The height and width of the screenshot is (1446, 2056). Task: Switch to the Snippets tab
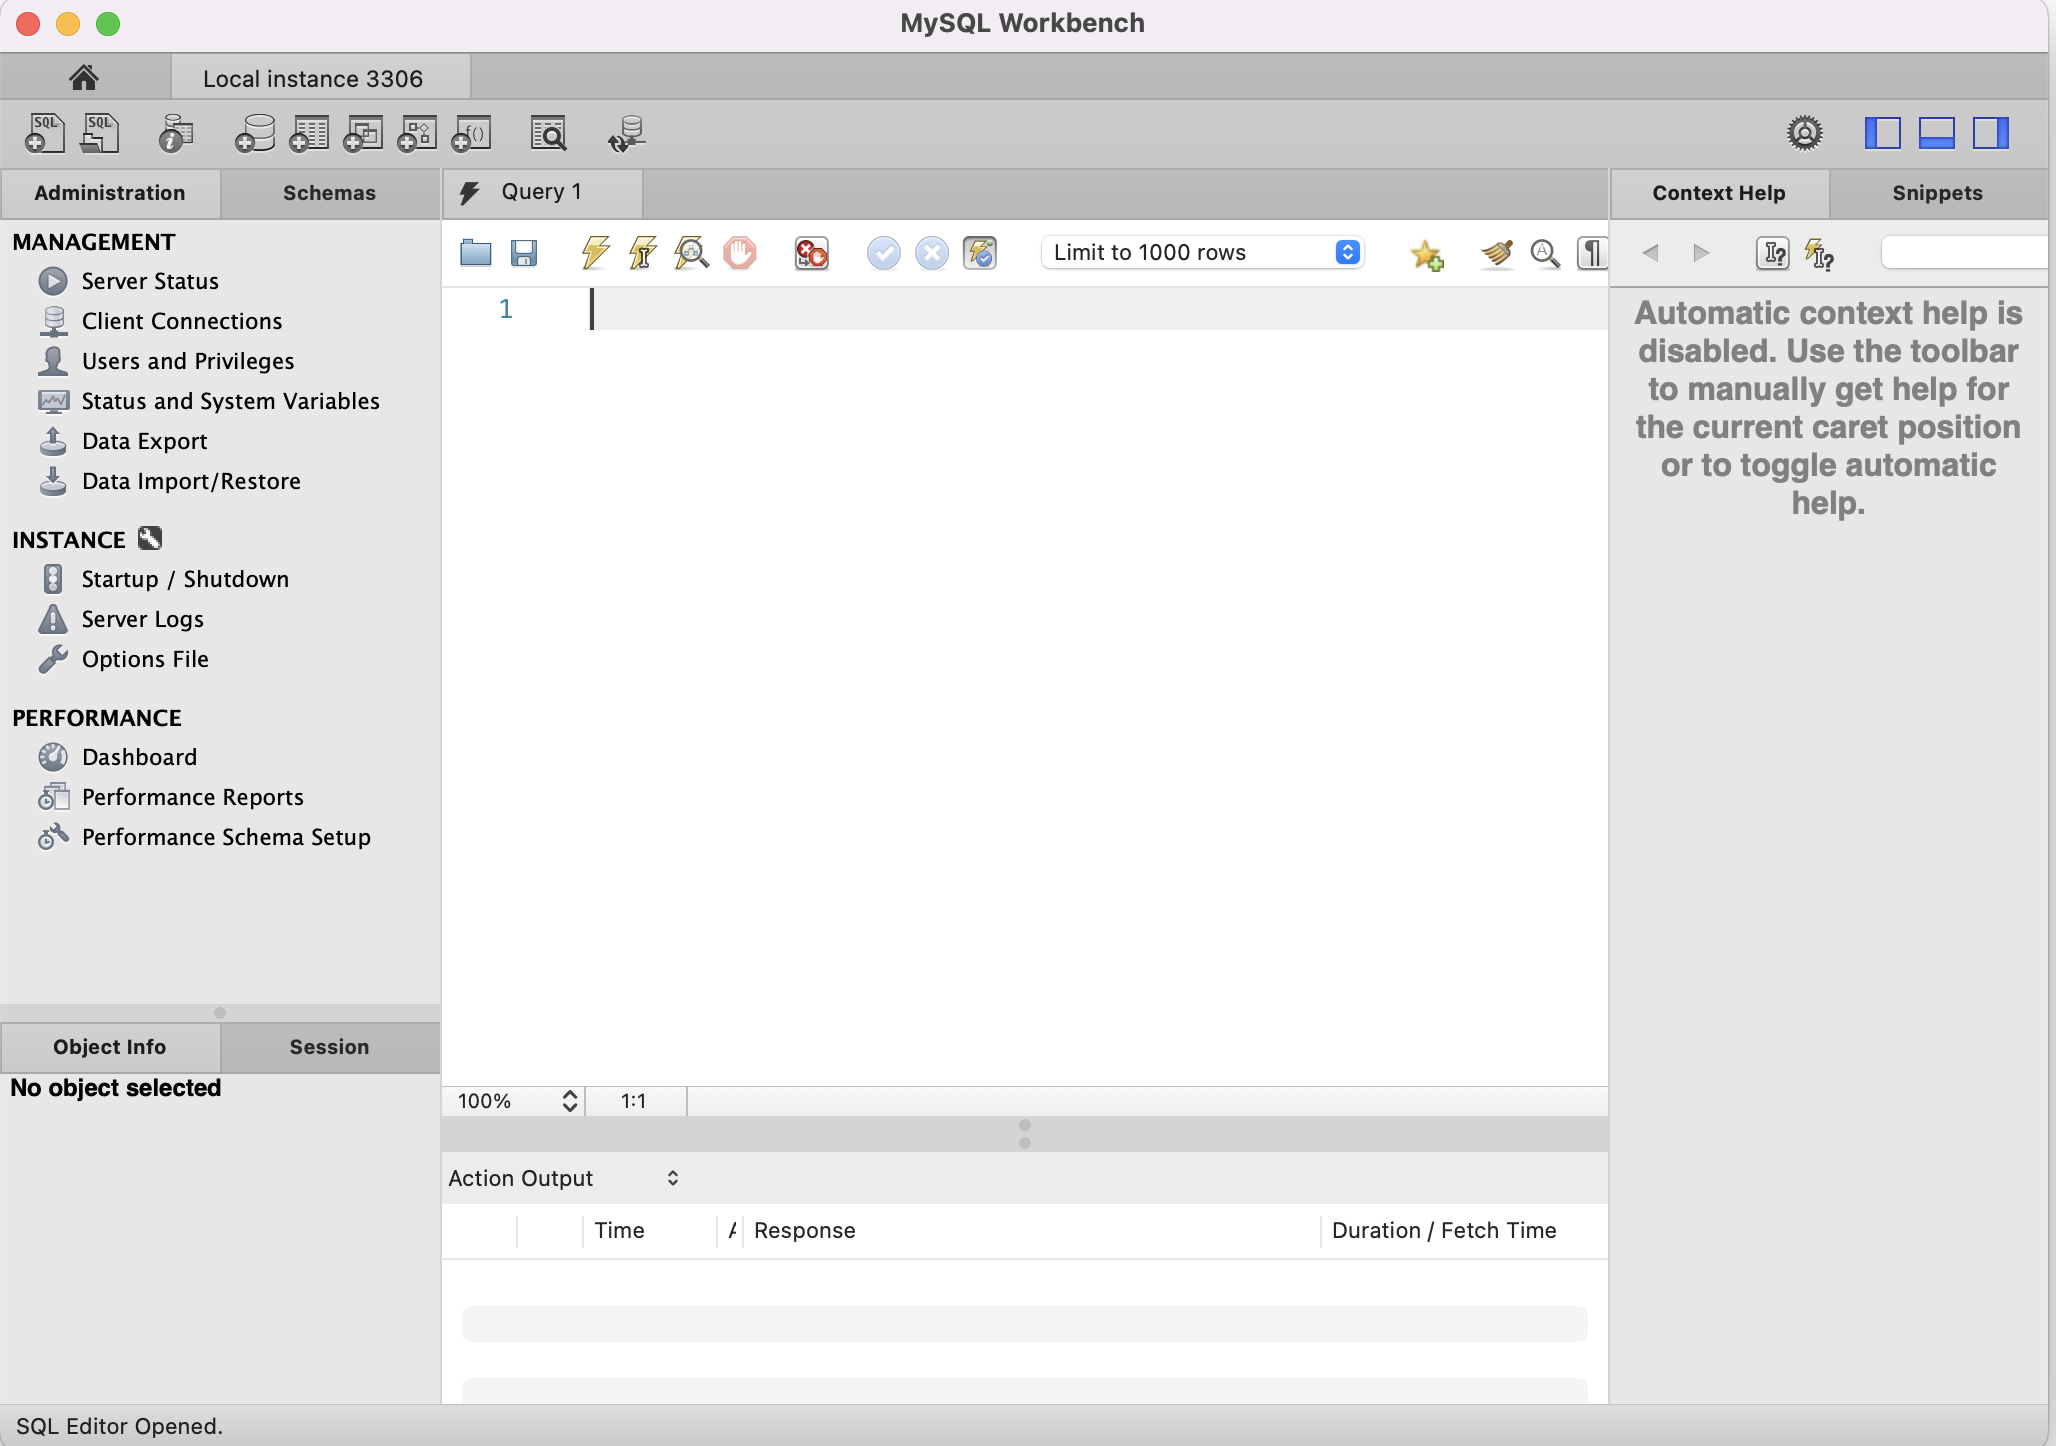point(1937,193)
